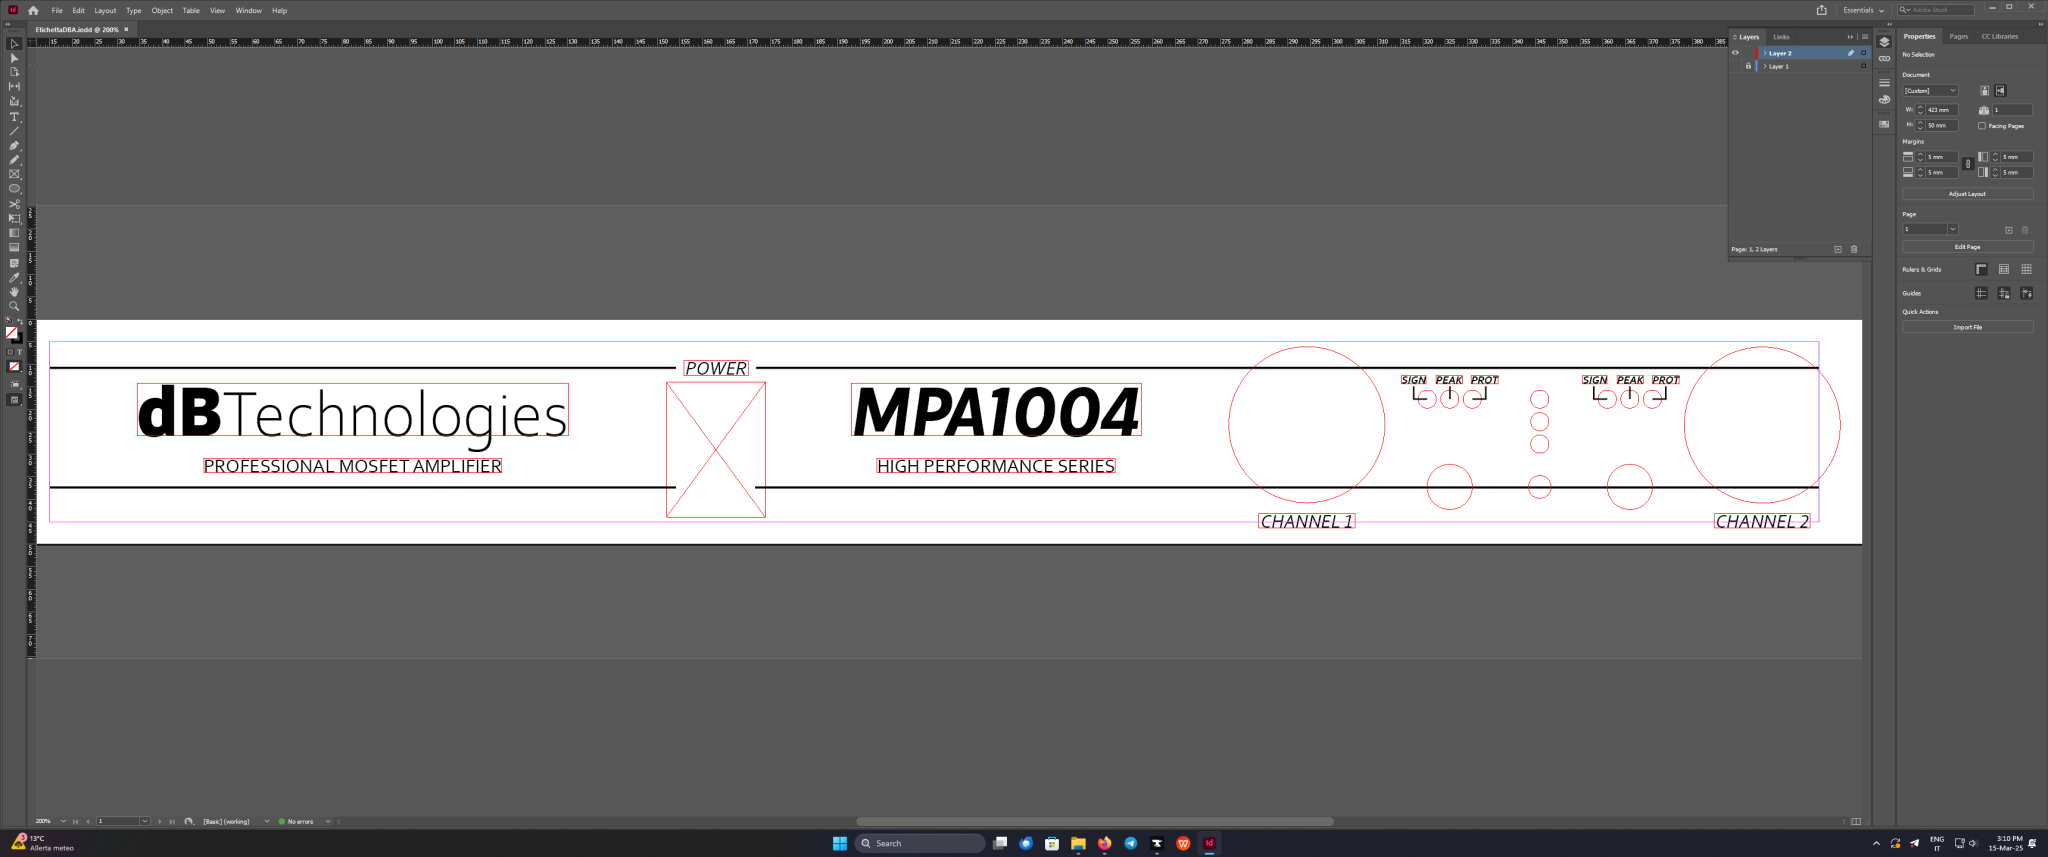Select the Gradient Swatch tool

[14, 233]
